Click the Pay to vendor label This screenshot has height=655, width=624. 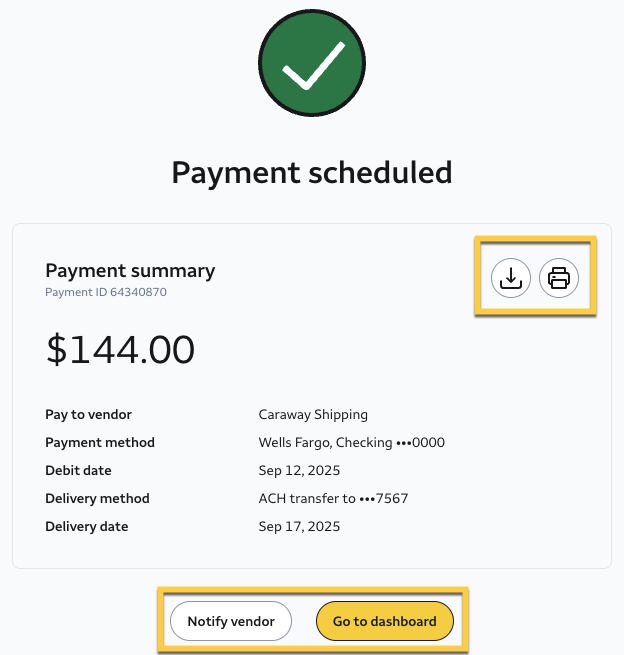coord(88,414)
